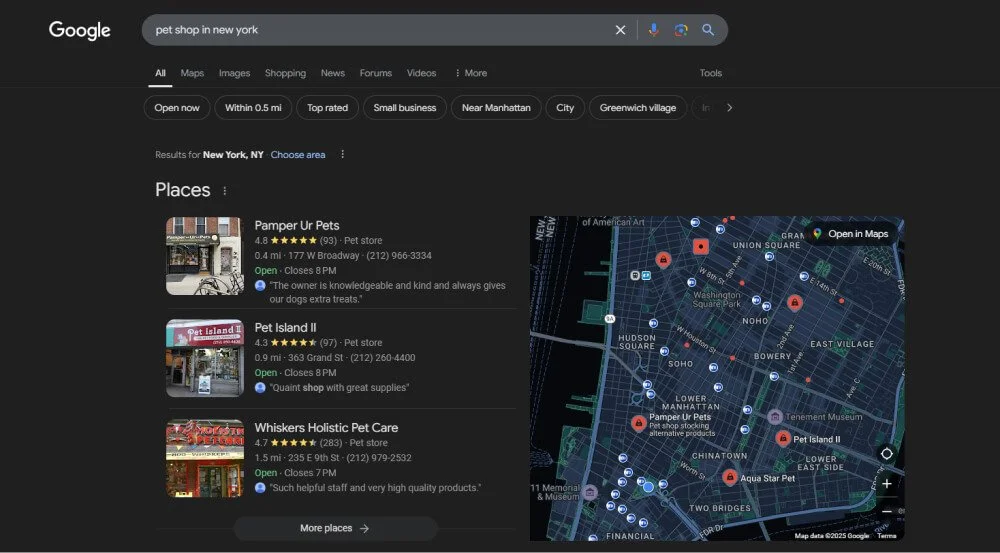Open options menu next to Choose area

(x=342, y=154)
